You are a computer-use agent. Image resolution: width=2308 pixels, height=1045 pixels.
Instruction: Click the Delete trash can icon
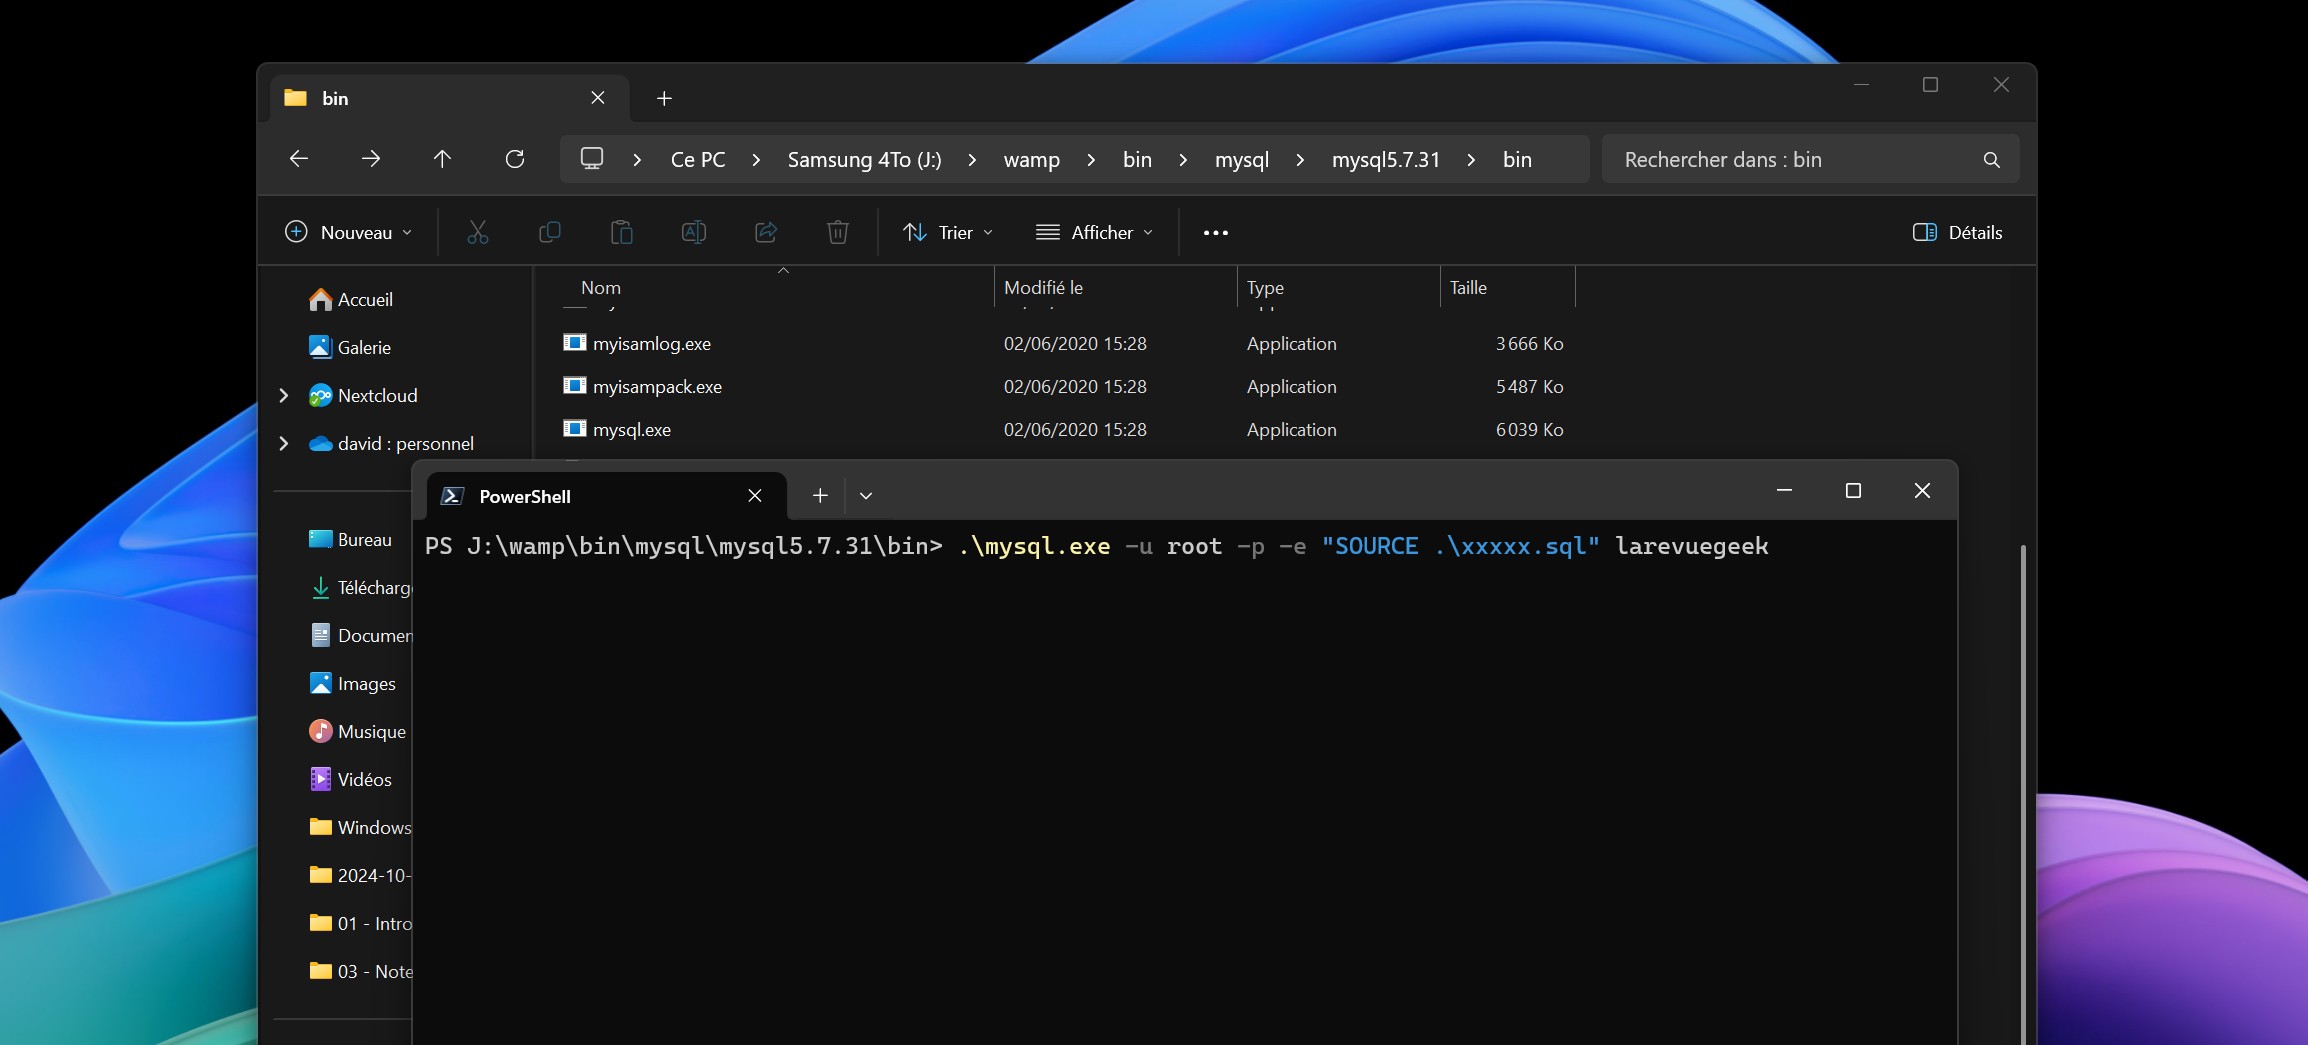838,232
